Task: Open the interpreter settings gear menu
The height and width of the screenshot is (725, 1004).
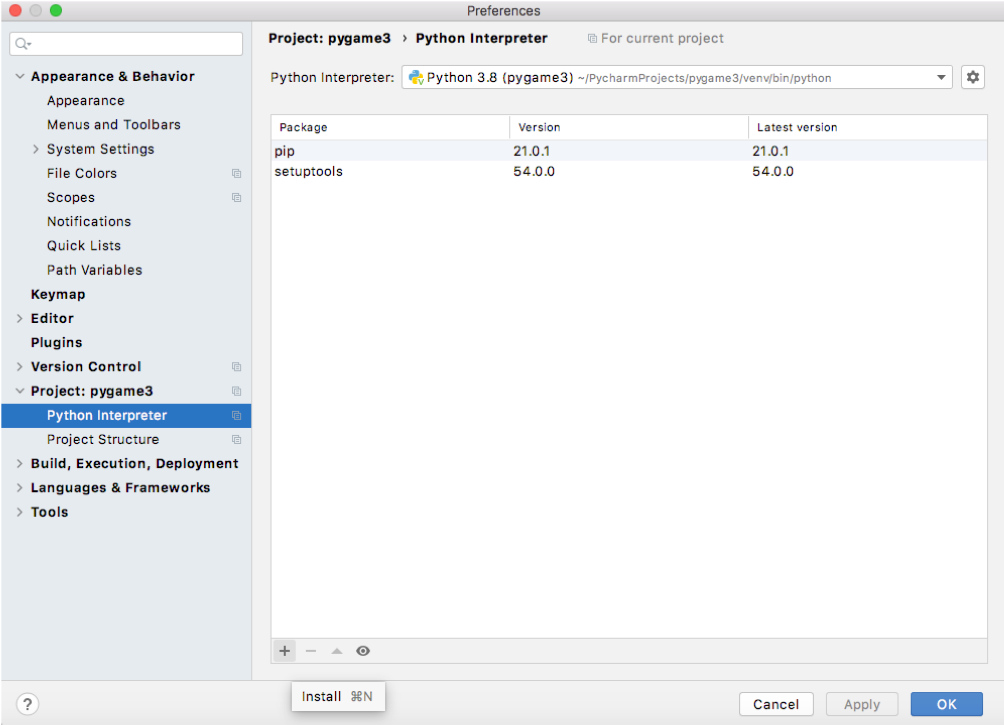Action: tap(973, 77)
